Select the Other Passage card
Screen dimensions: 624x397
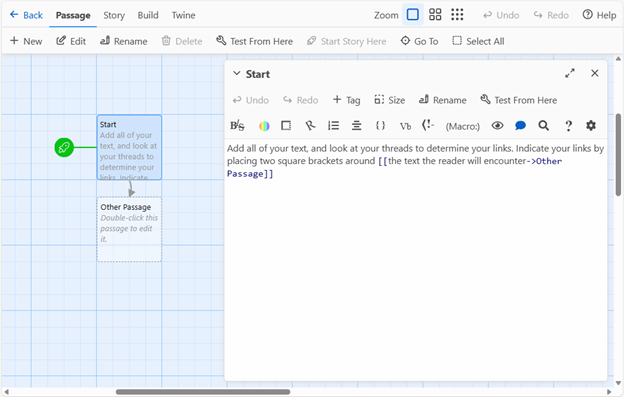pyautogui.click(x=129, y=229)
